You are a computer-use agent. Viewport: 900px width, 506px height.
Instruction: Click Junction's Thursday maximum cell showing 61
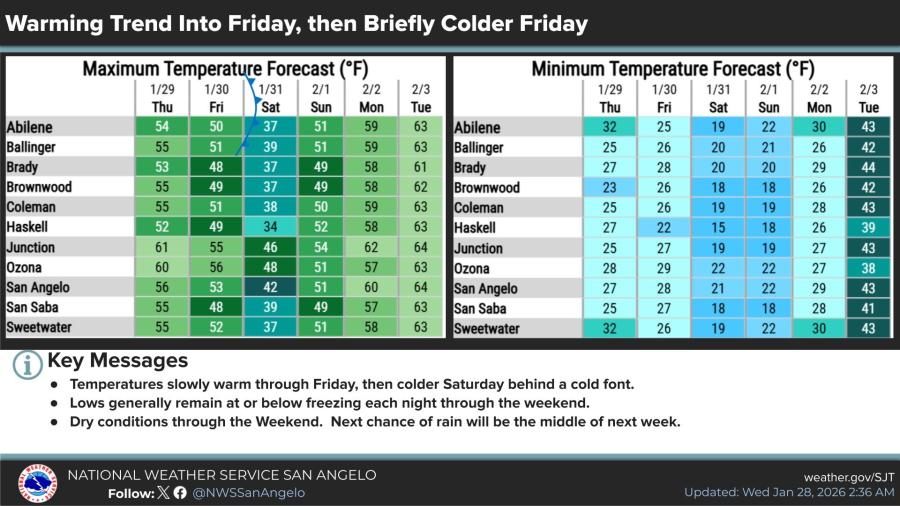pyautogui.click(x=162, y=247)
